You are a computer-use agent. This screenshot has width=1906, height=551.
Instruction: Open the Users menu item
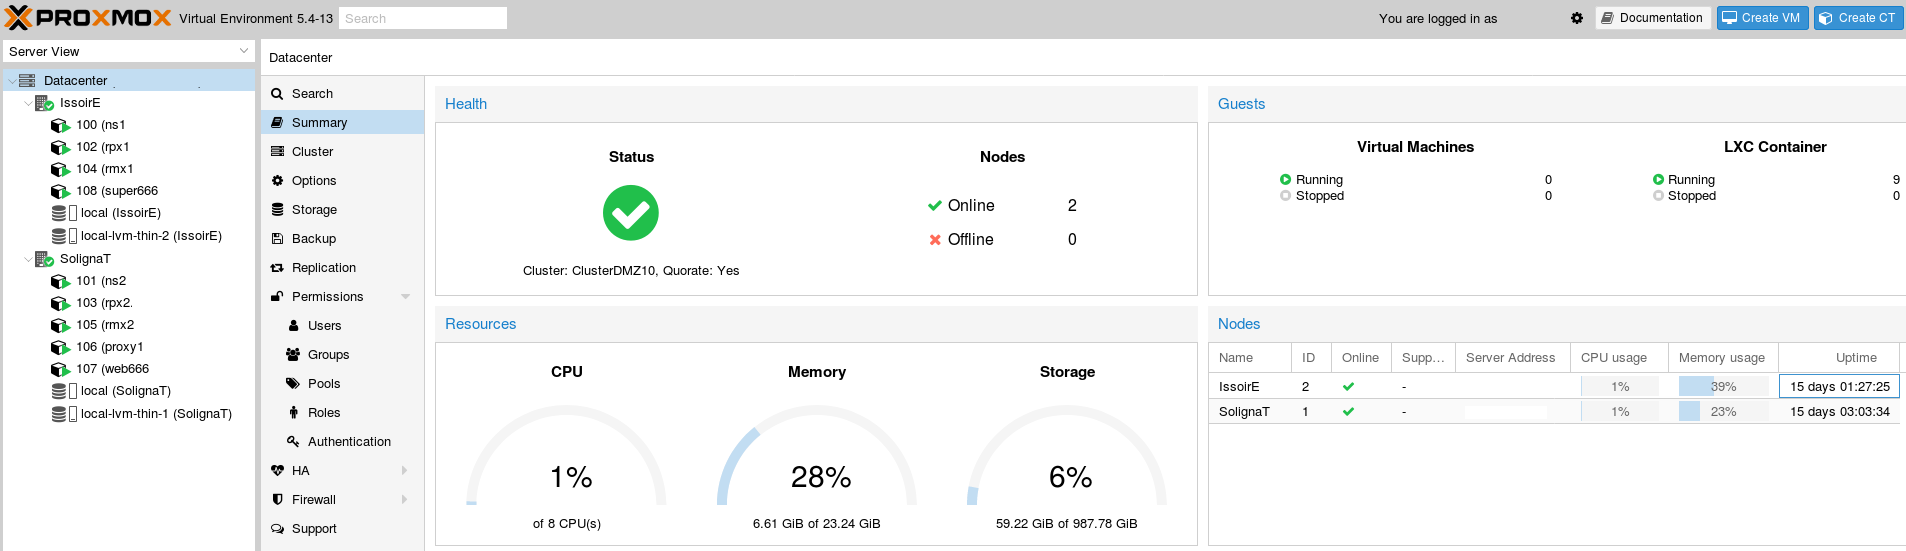click(342, 326)
